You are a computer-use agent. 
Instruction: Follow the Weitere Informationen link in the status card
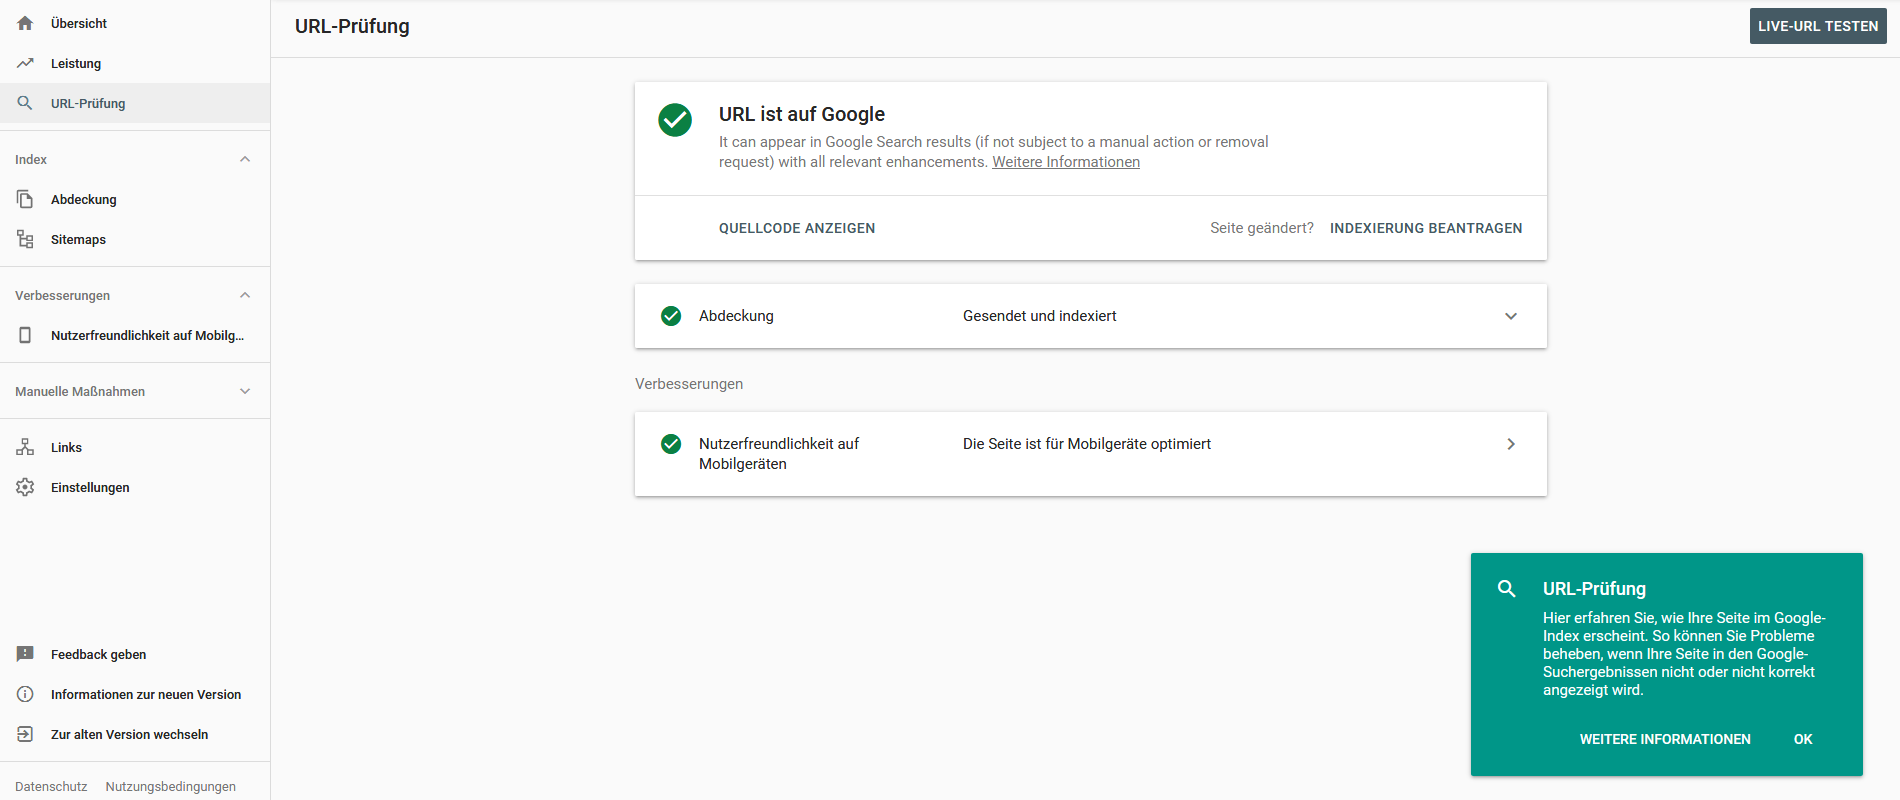[x=1066, y=162]
